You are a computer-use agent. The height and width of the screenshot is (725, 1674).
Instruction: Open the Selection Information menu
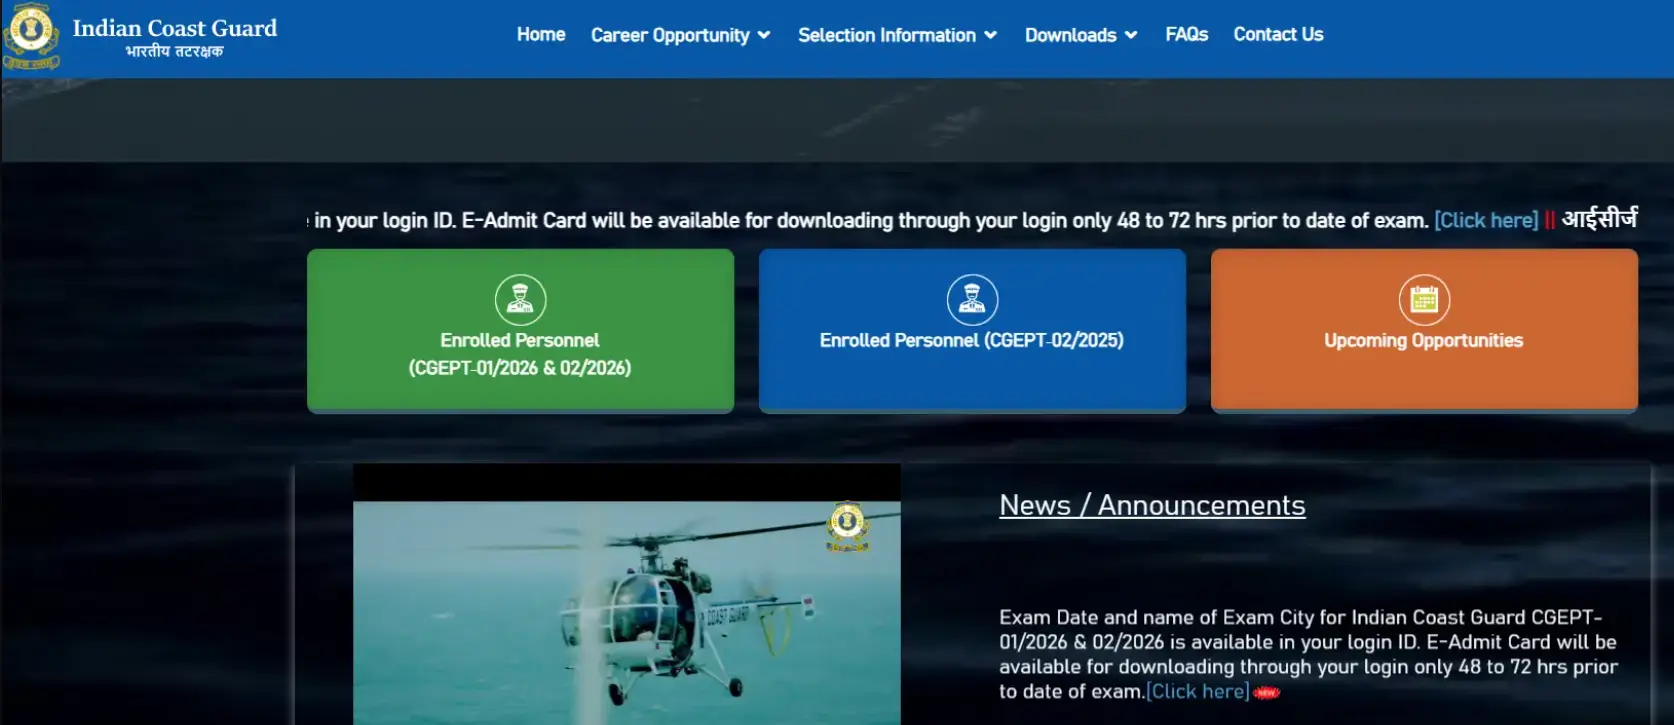pyautogui.click(x=897, y=35)
